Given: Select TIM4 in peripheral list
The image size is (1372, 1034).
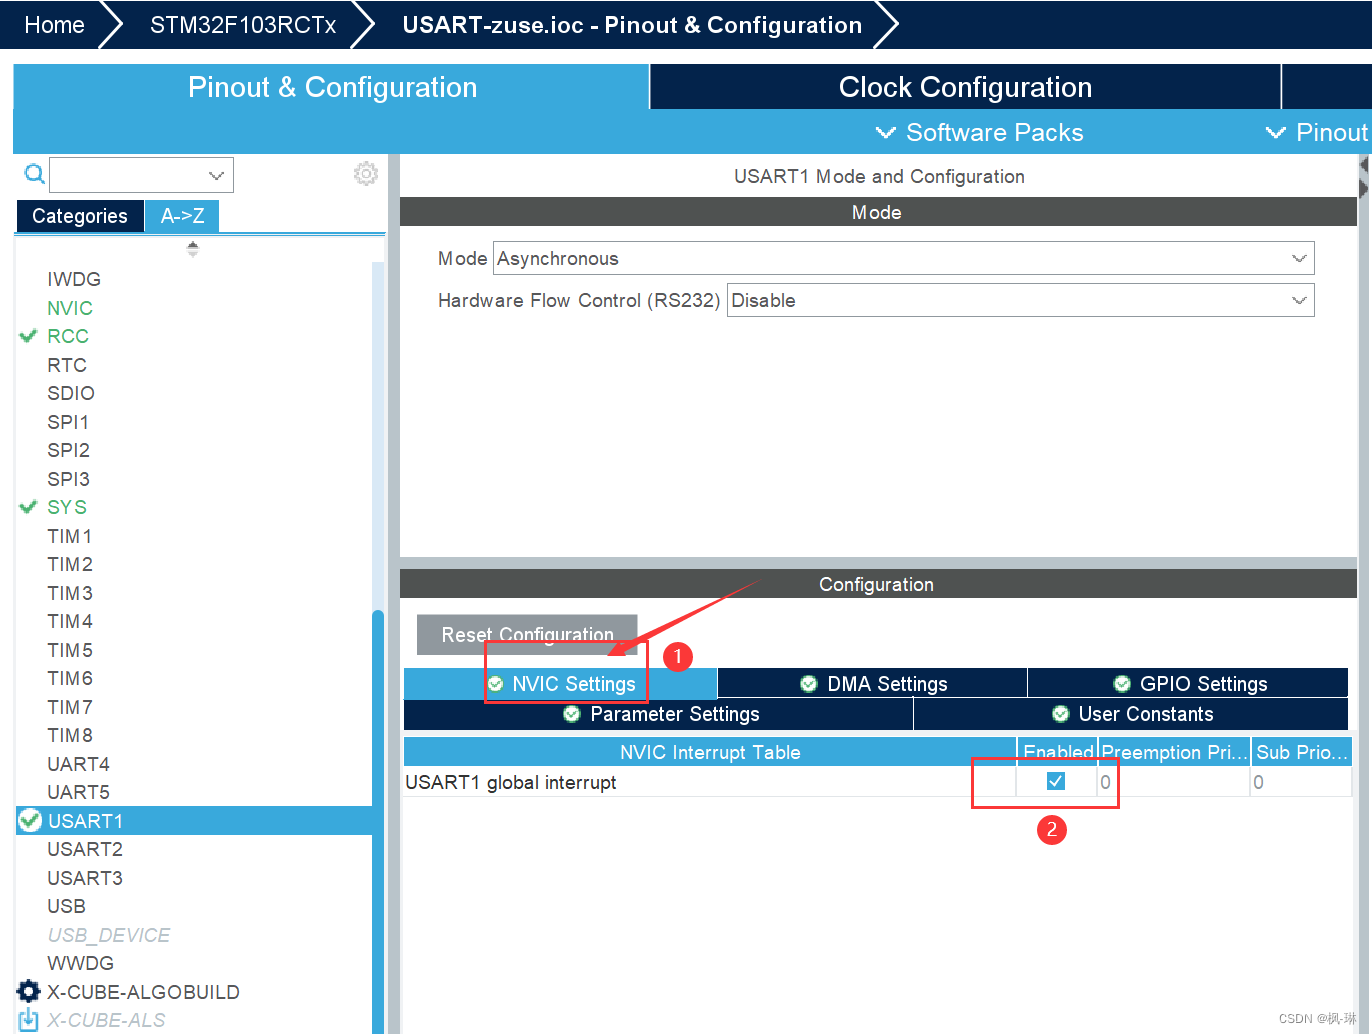Looking at the screenshot, I should pos(70,621).
